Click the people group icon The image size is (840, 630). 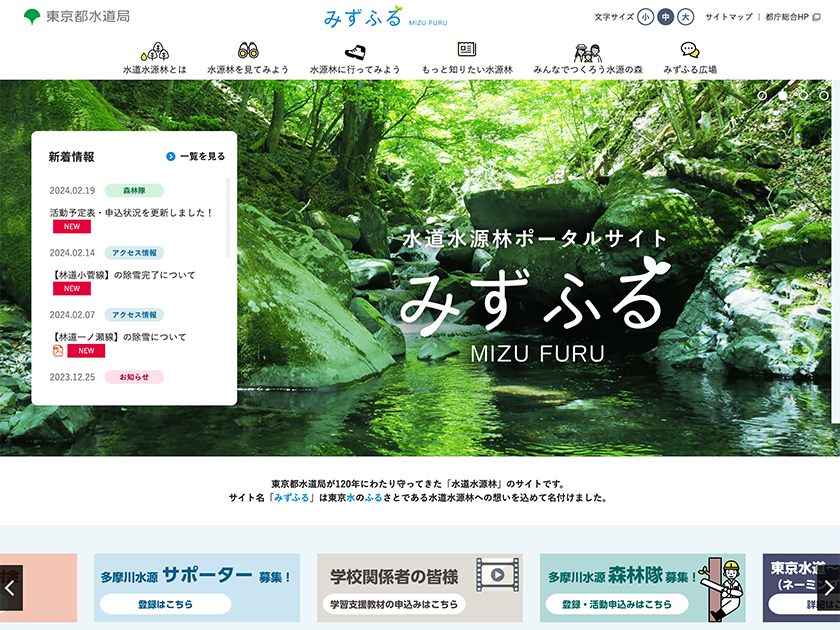(588, 52)
